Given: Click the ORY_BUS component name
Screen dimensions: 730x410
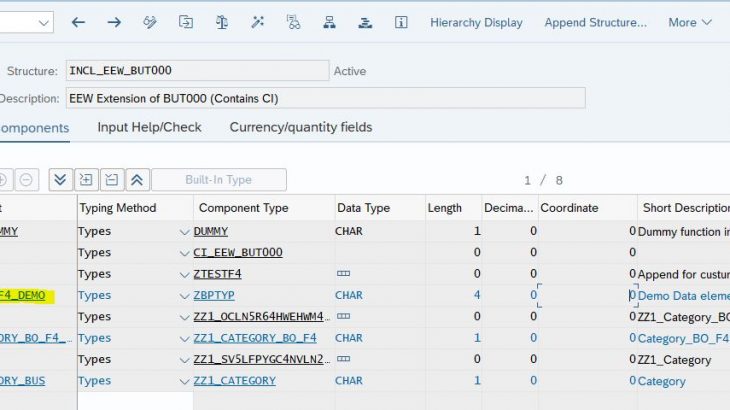Looking at the screenshot, I should coord(23,381).
